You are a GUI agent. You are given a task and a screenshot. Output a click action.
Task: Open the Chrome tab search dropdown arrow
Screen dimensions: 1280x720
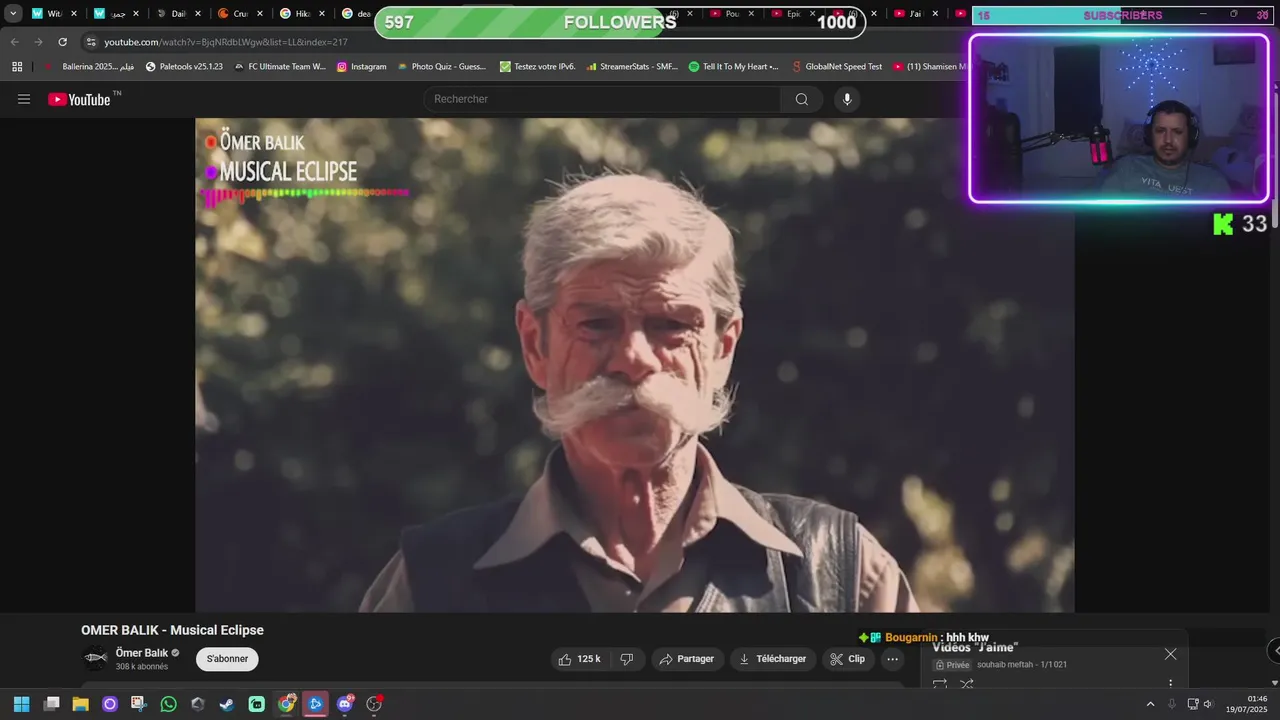coord(13,14)
